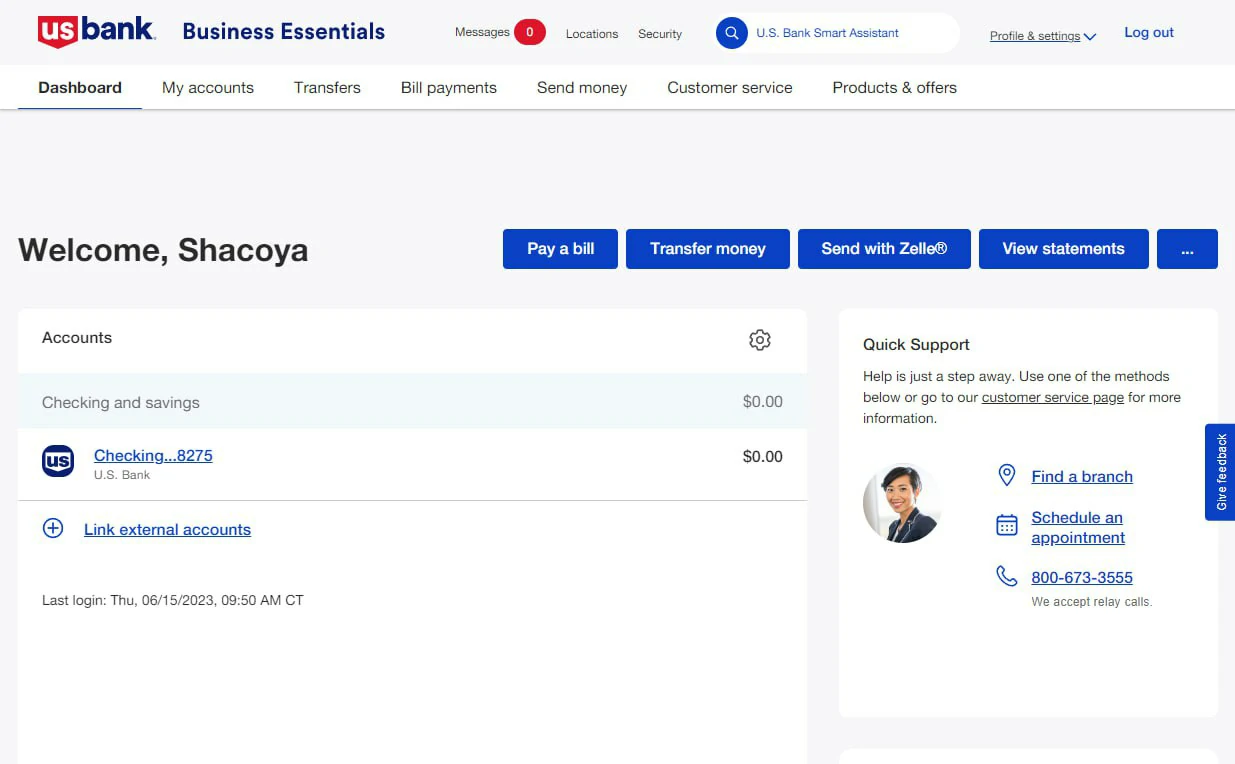Select the Send money tab
1235x764 pixels.
(582, 88)
